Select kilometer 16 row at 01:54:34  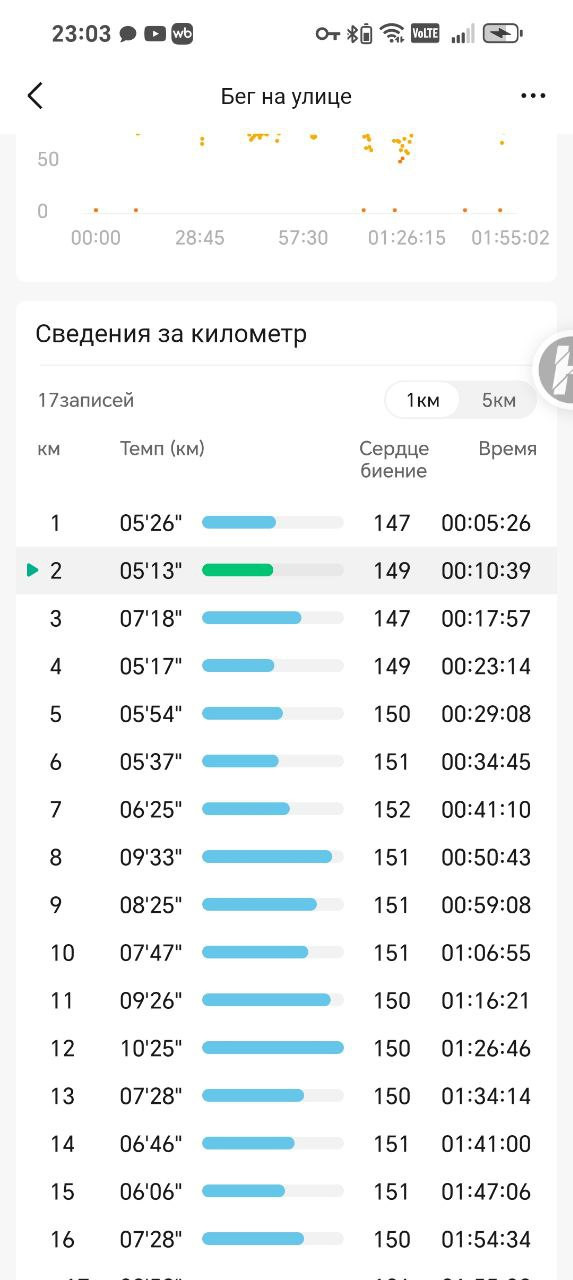click(286, 1239)
